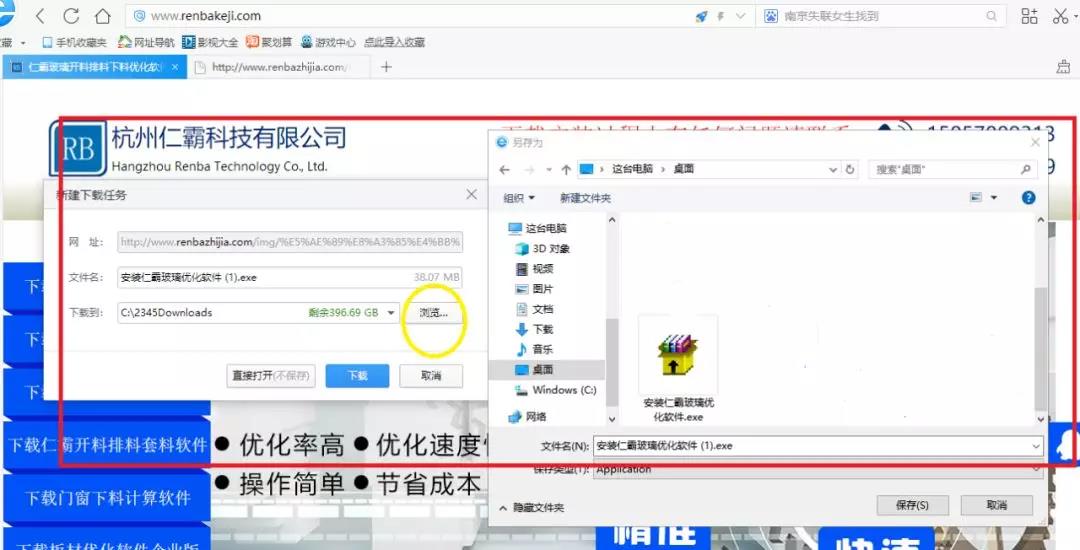Viewport: 1080px width, 550px height.
Task: Change the view layout icon in Save As
Action: pos(975,198)
